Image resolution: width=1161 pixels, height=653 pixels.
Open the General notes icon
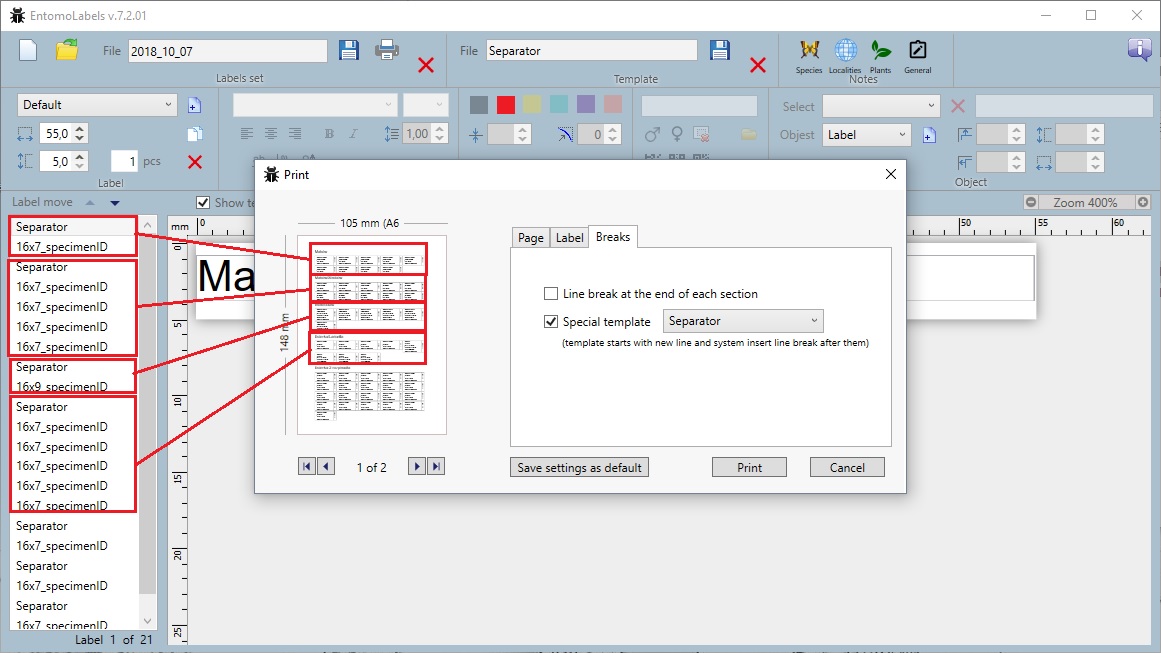click(917, 51)
